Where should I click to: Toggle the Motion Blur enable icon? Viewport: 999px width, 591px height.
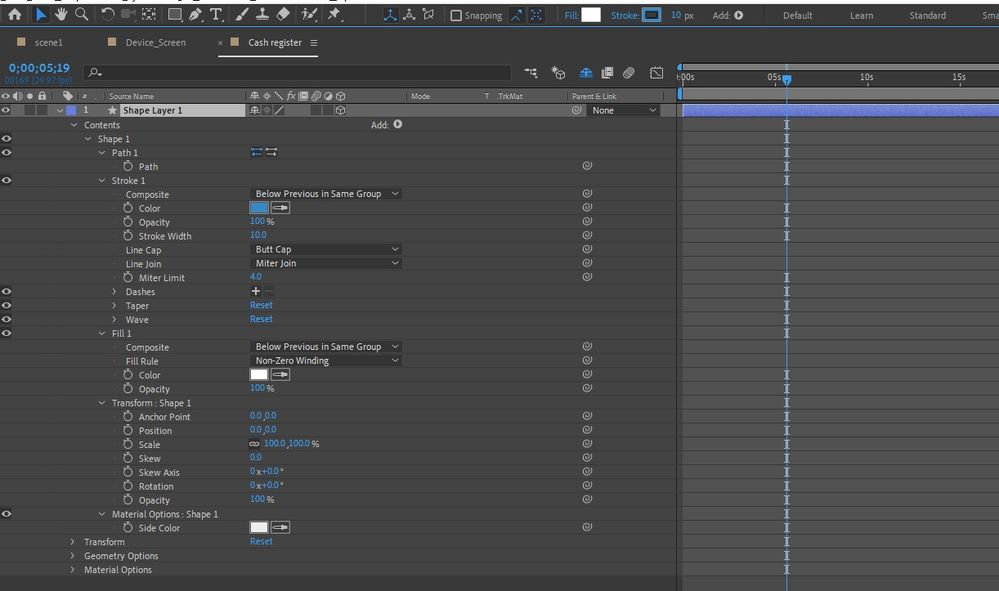tap(628, 73)
